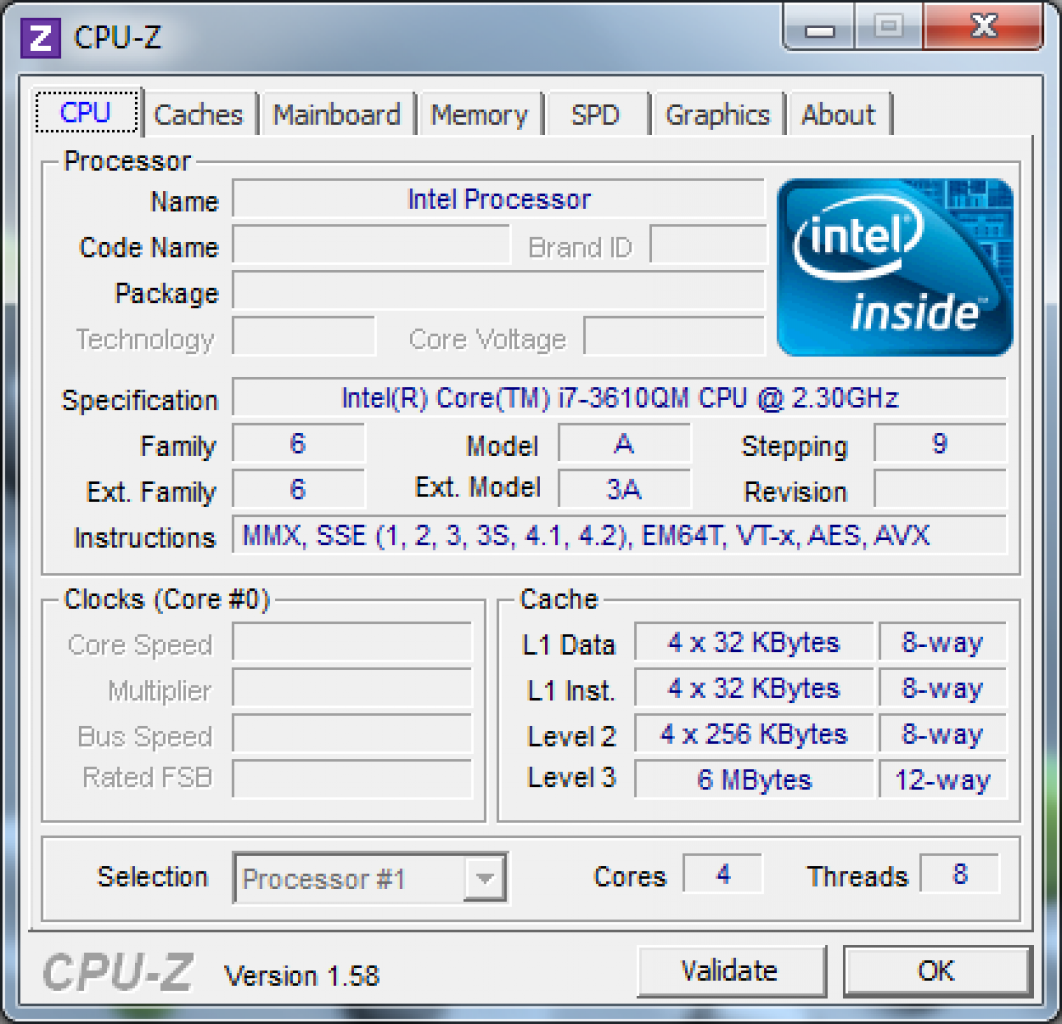Open the About tab
This screenshot has height=1024, width=1062.
(x=838, y=114)
